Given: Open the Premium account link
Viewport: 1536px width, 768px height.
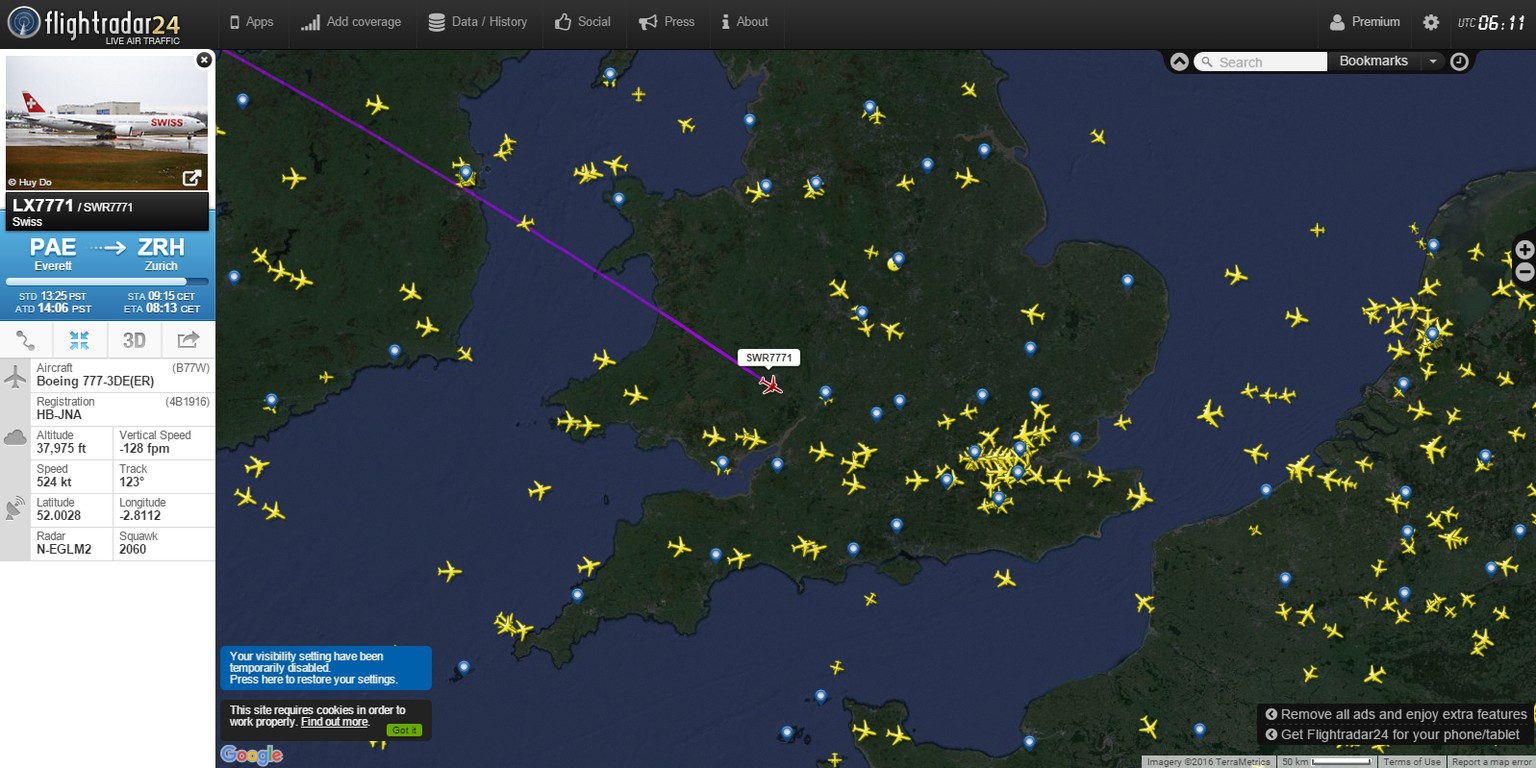Looking at the screenshot, I should point(1365,22).
